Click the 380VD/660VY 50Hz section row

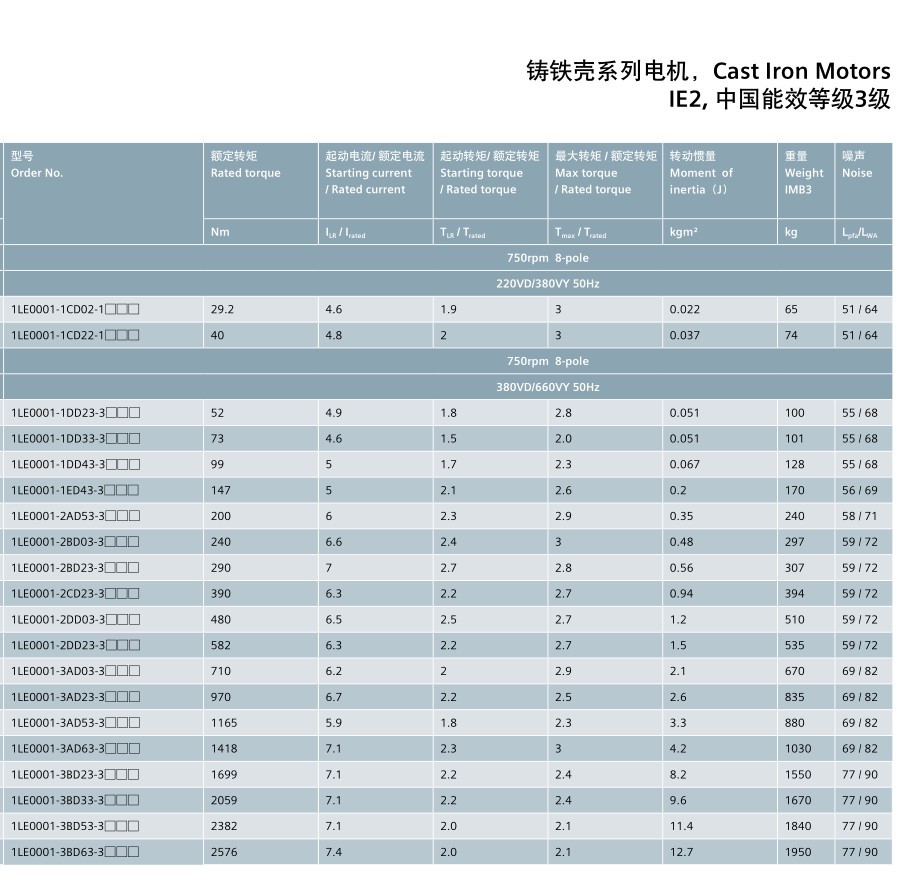pyautogui.click(x=547, y=387)
